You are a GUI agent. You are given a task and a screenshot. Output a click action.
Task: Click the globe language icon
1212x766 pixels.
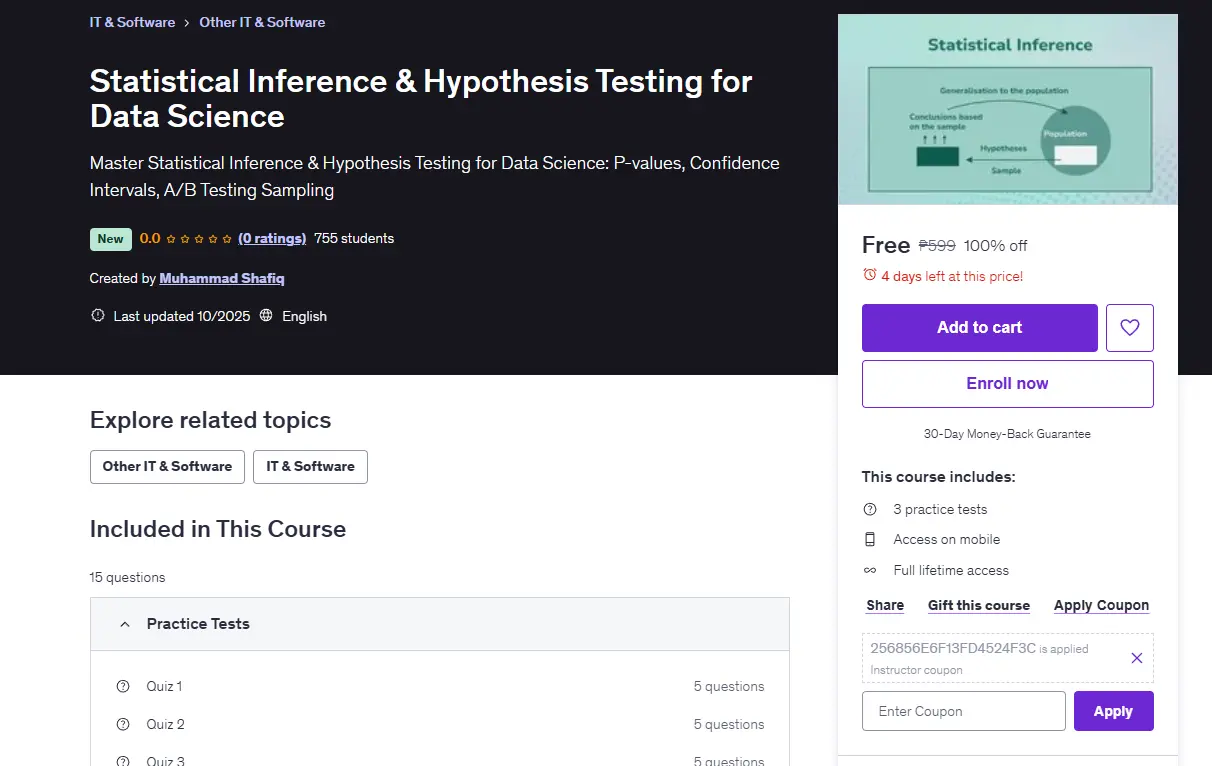point(266,316)
